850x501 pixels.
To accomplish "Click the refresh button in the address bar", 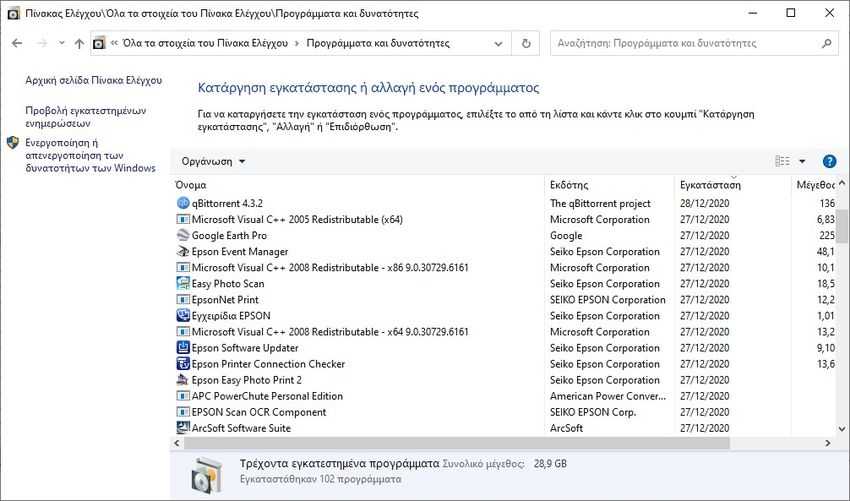I will tap(525, 43).
